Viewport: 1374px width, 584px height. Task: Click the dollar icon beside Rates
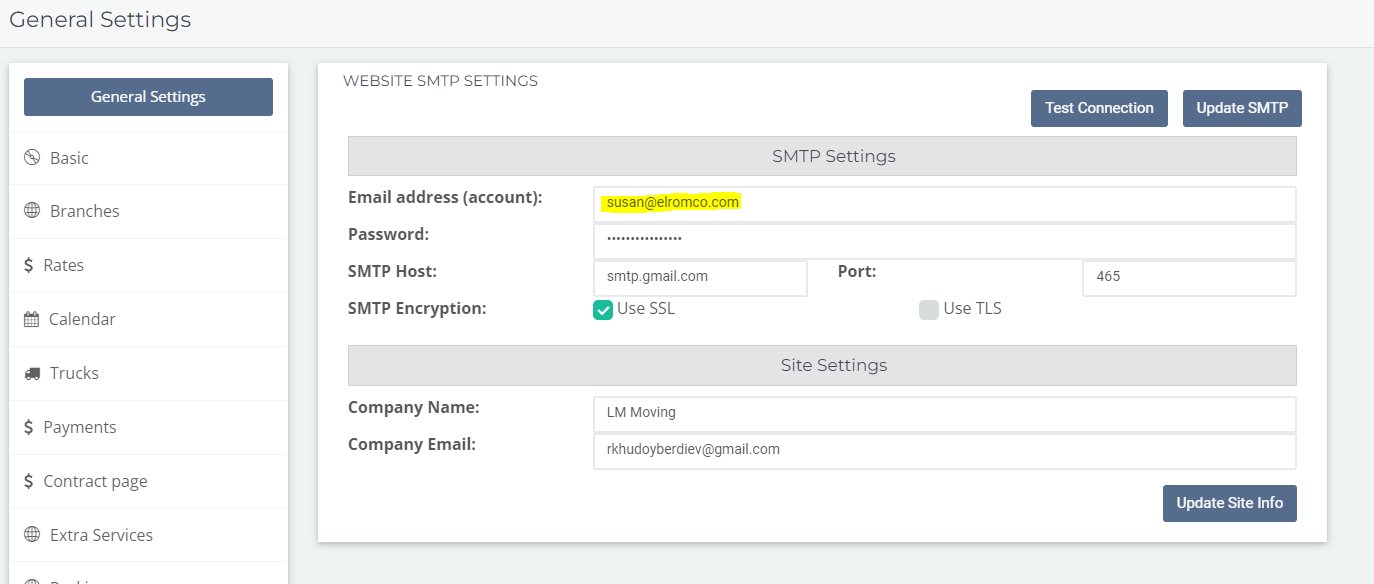[29, 265]
